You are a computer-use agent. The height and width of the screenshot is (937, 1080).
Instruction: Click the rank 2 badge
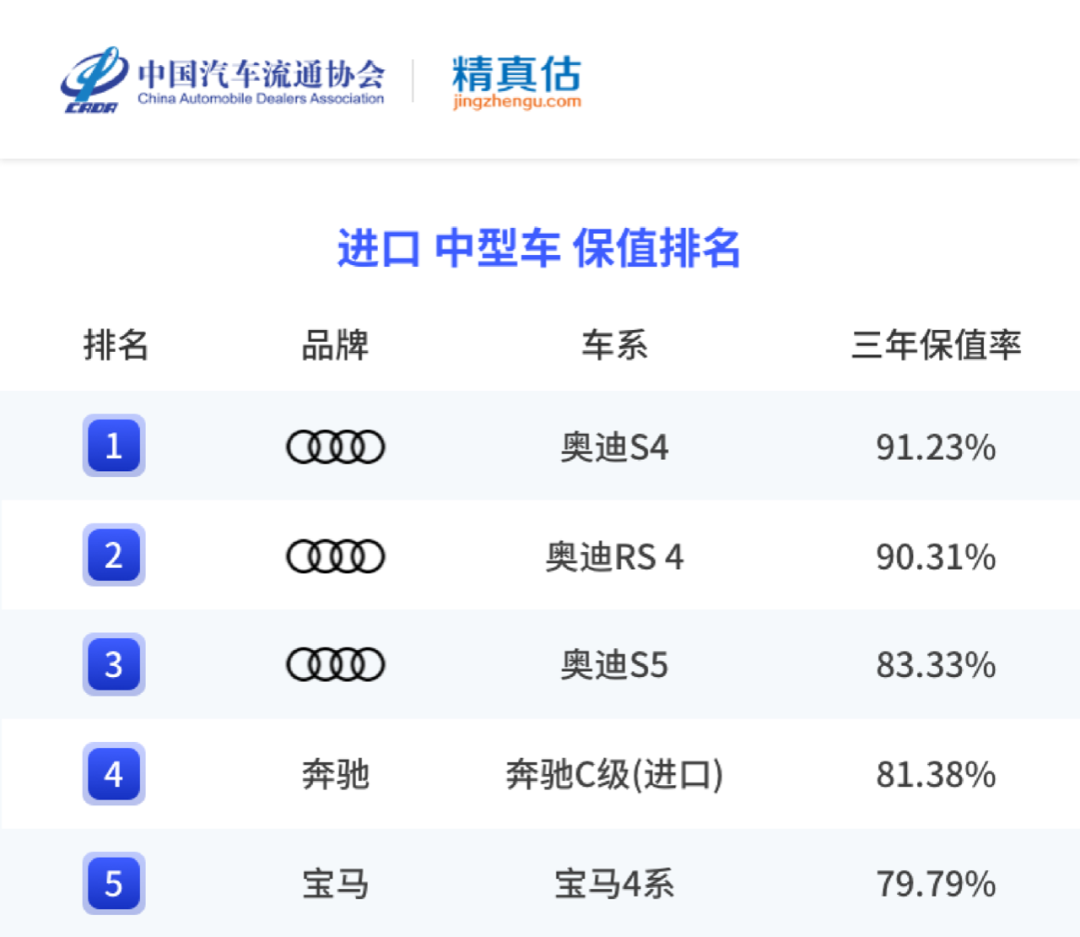point(114,555)
